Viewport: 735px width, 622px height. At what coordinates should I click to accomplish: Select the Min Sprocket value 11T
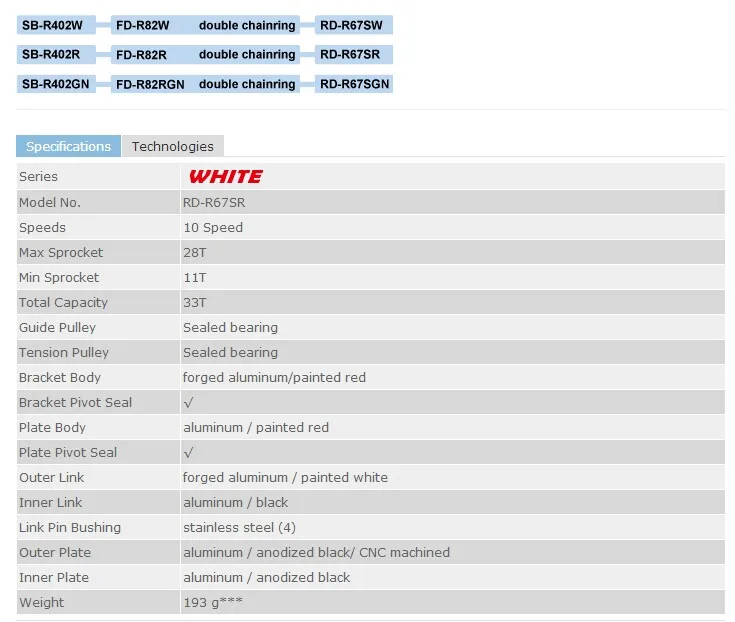(195, 277)
